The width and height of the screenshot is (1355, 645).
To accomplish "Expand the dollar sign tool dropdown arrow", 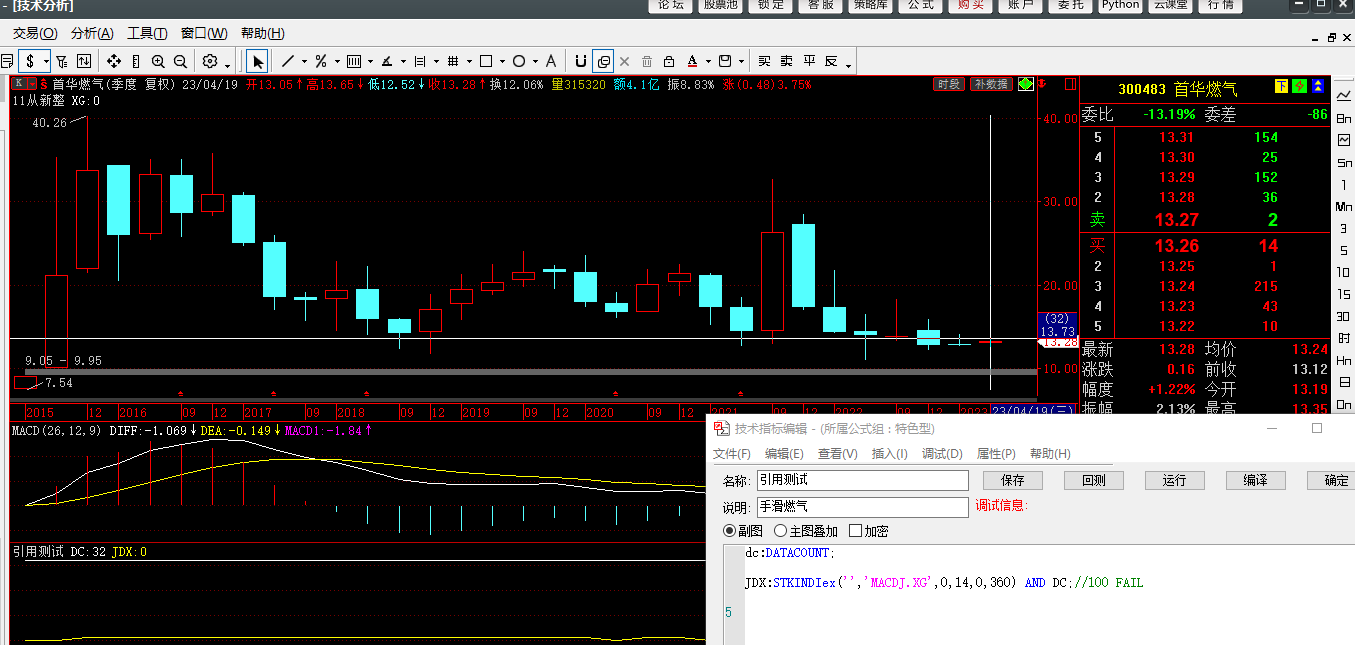I will point(46,61).
